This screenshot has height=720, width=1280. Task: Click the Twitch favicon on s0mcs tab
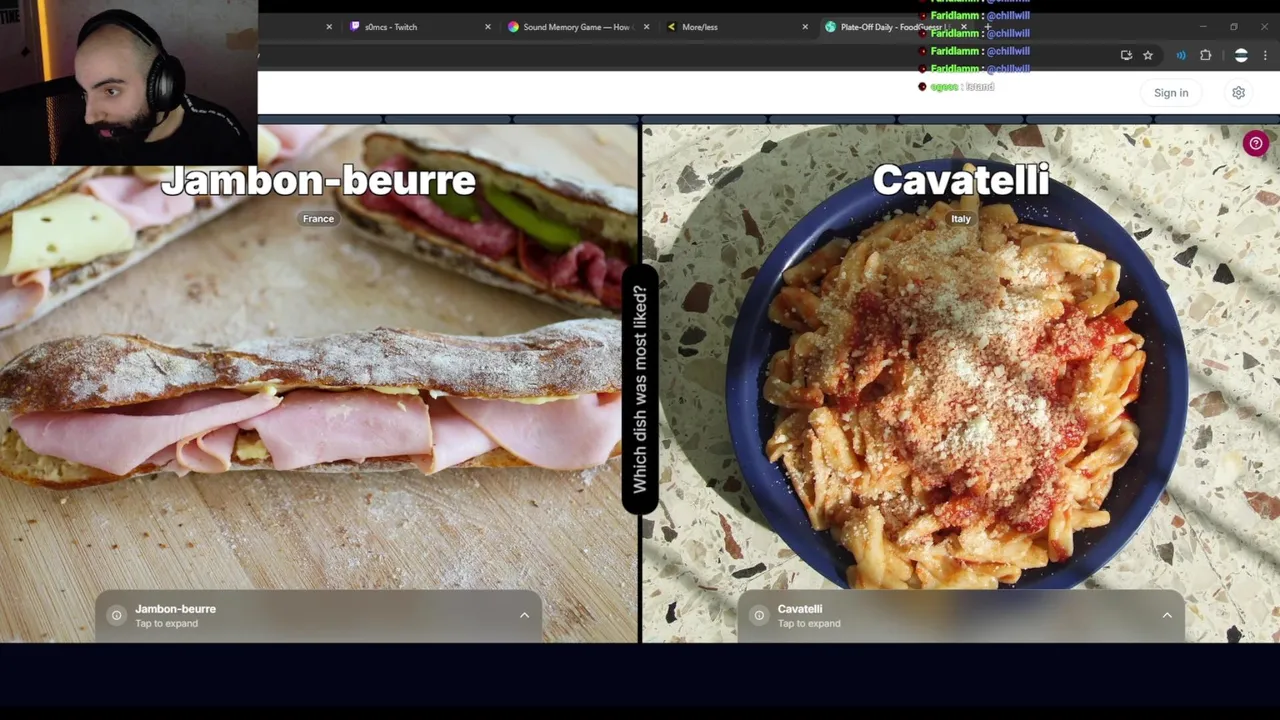click(x=355, y=27)
